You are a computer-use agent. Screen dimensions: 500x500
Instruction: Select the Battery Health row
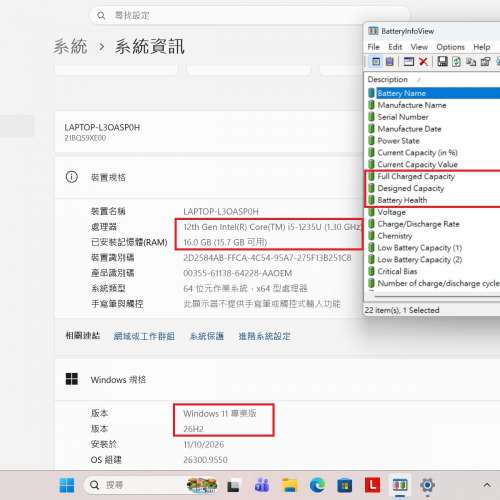433,200
